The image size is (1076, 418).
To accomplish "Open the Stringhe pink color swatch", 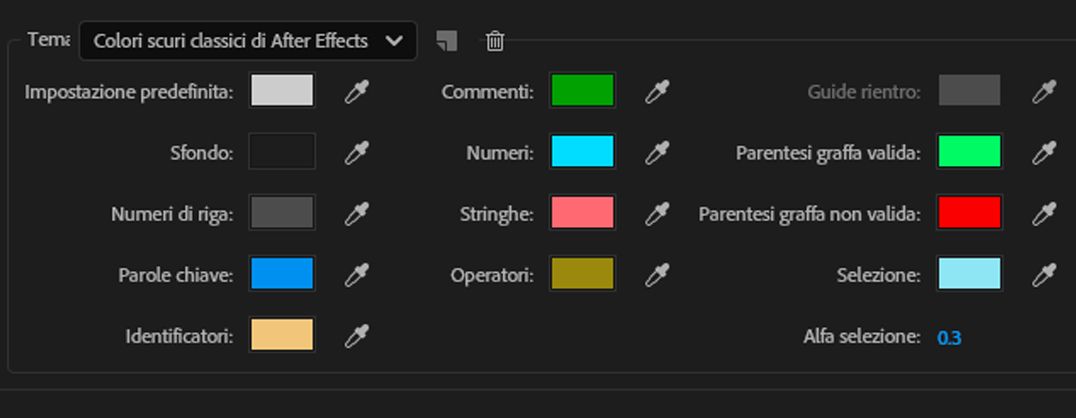I will click(x=582, y=213).
